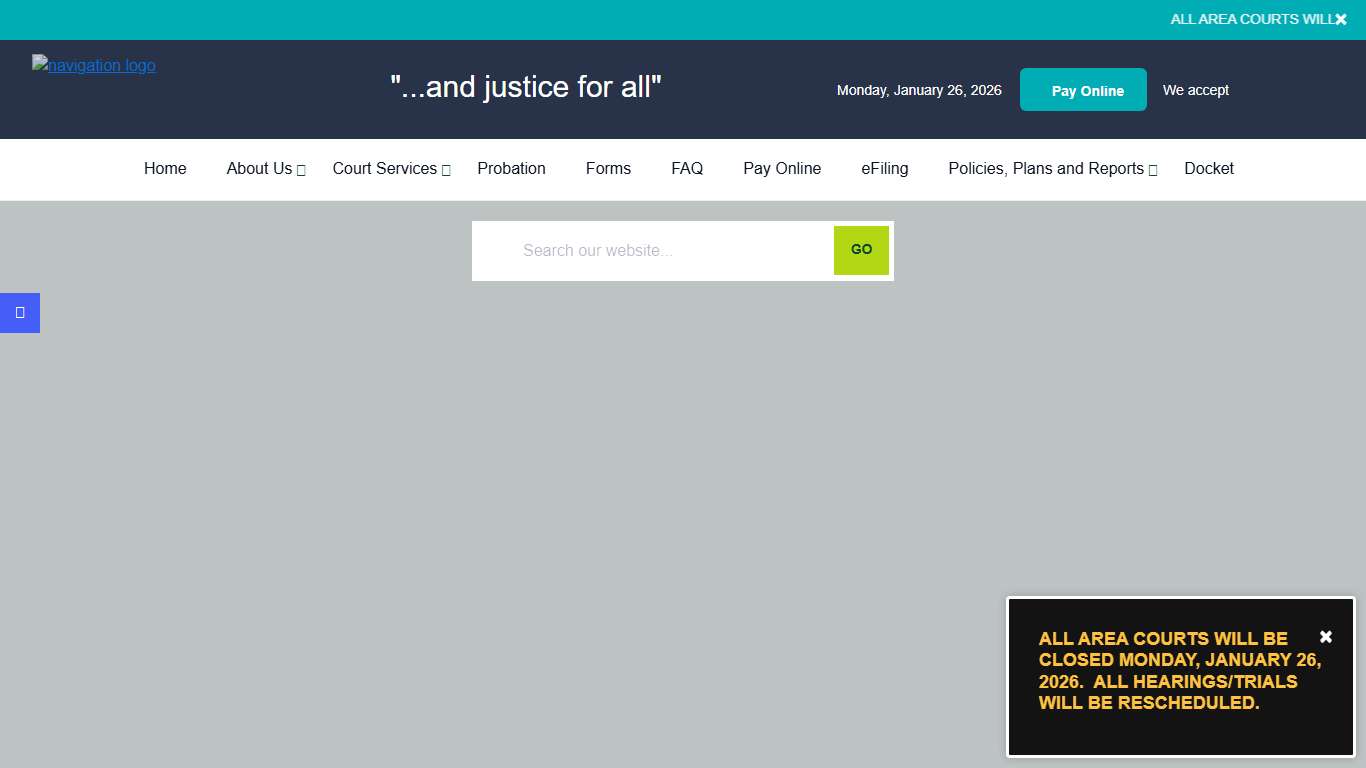Click the navigation logo image

[x=93, y=65]
